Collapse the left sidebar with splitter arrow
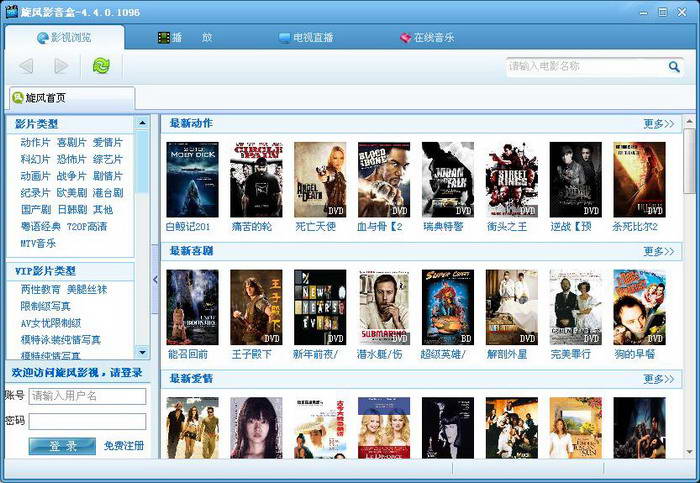The width and height of the screenshot is (700, 483). click(155, 279)
